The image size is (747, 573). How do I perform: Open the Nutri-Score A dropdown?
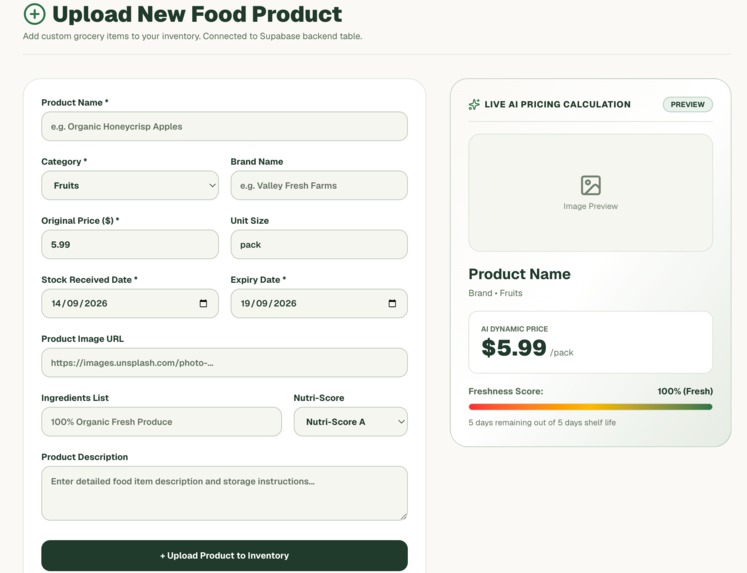pos(351,422)
